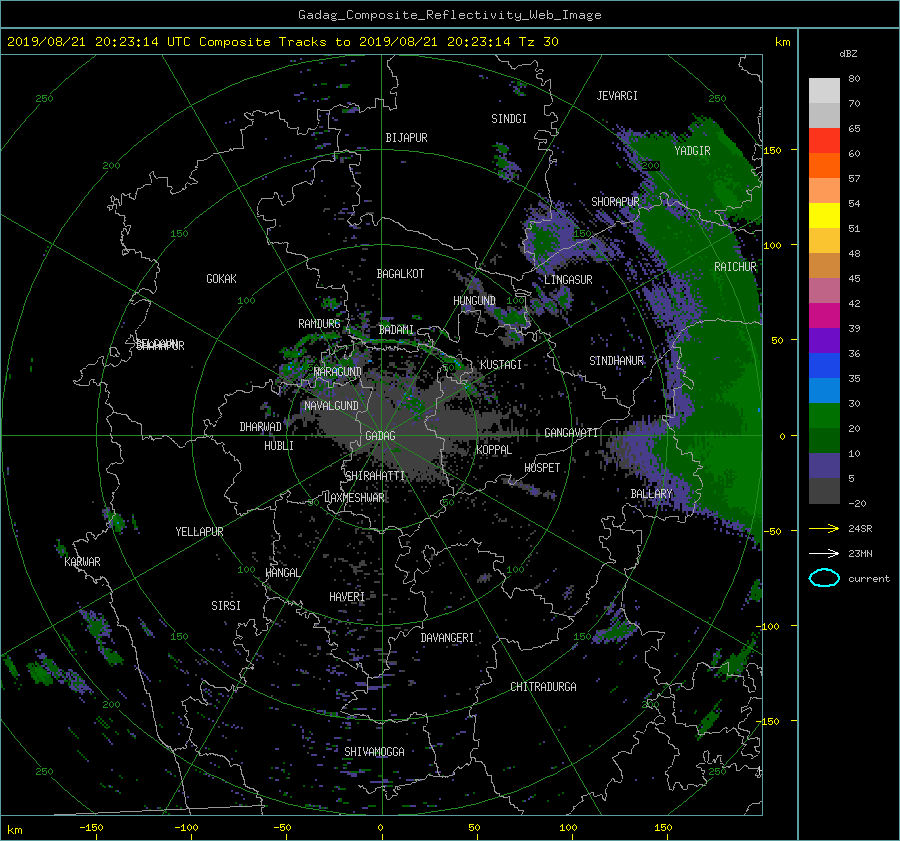Image resolution: width=900 pixels, height=841 pixels.
Task: Click the dBZ legend heading
Action: tap(848, 54)
